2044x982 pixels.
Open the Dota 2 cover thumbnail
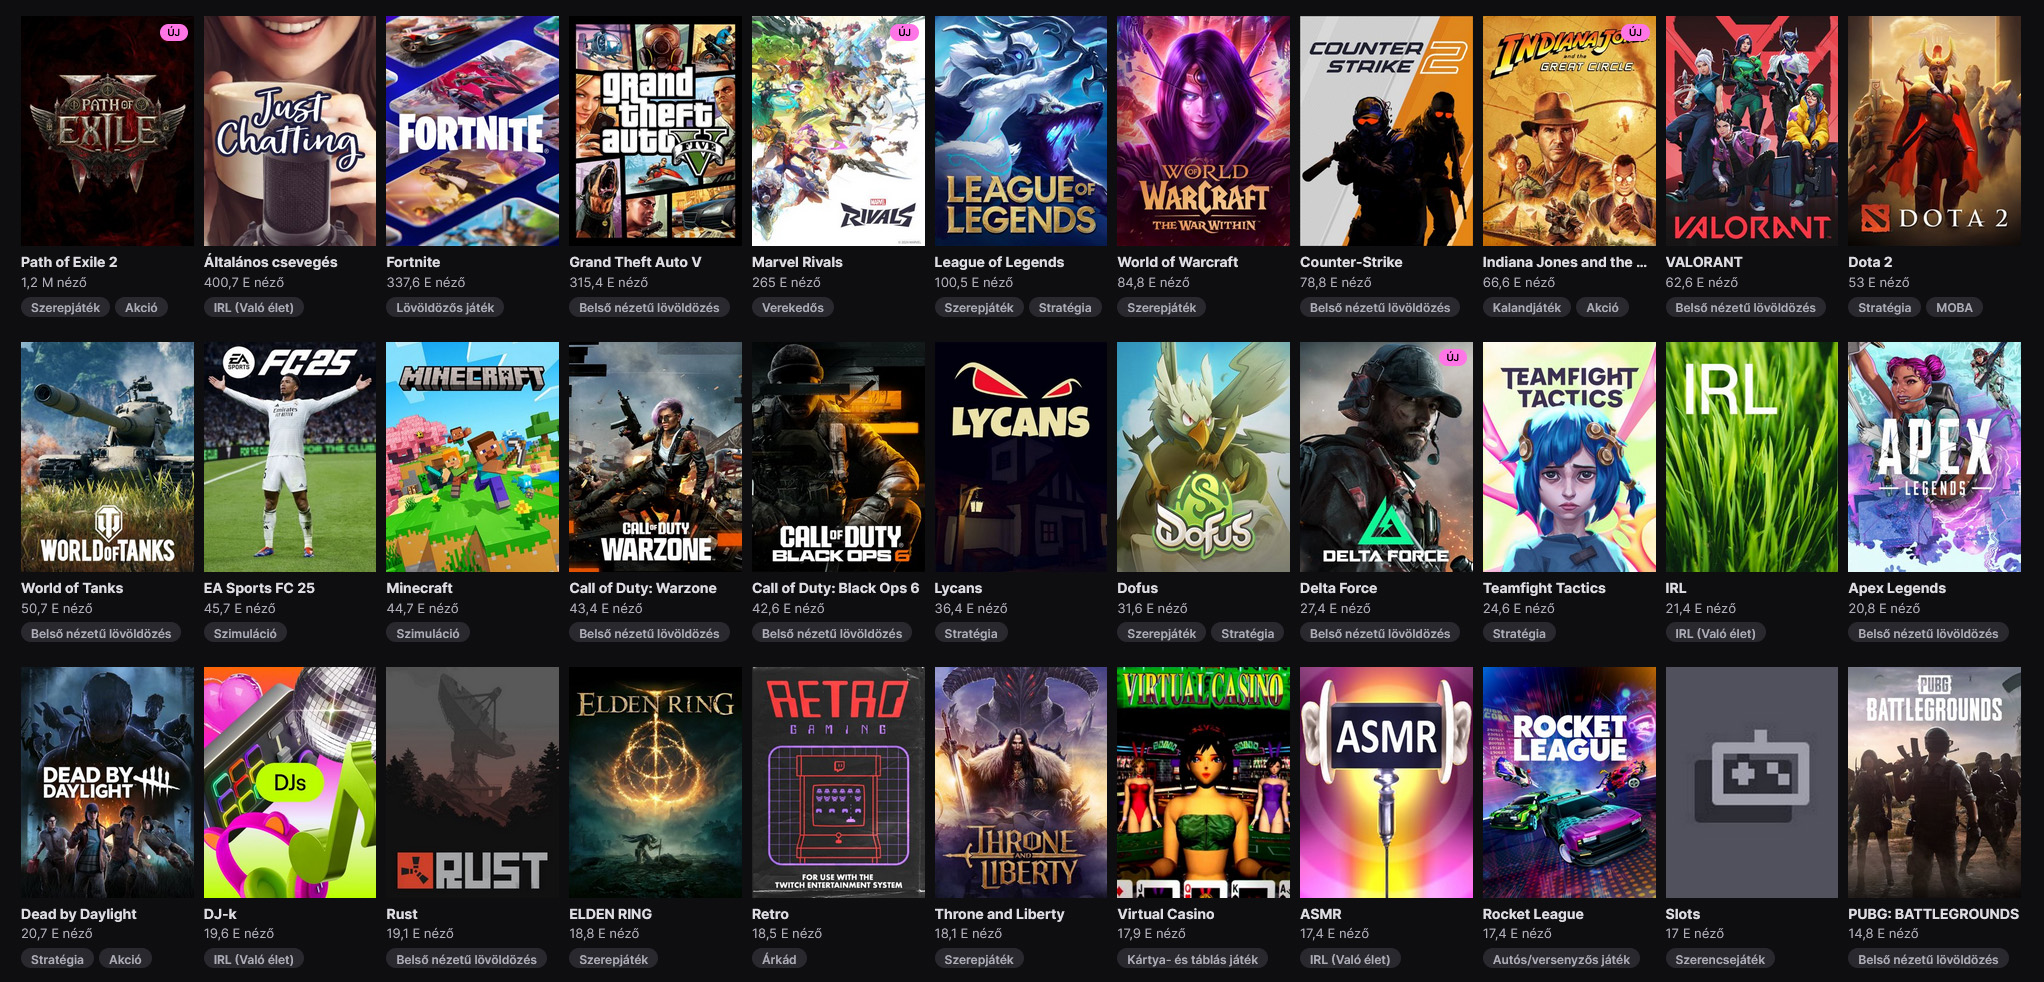coord(1934,131)
